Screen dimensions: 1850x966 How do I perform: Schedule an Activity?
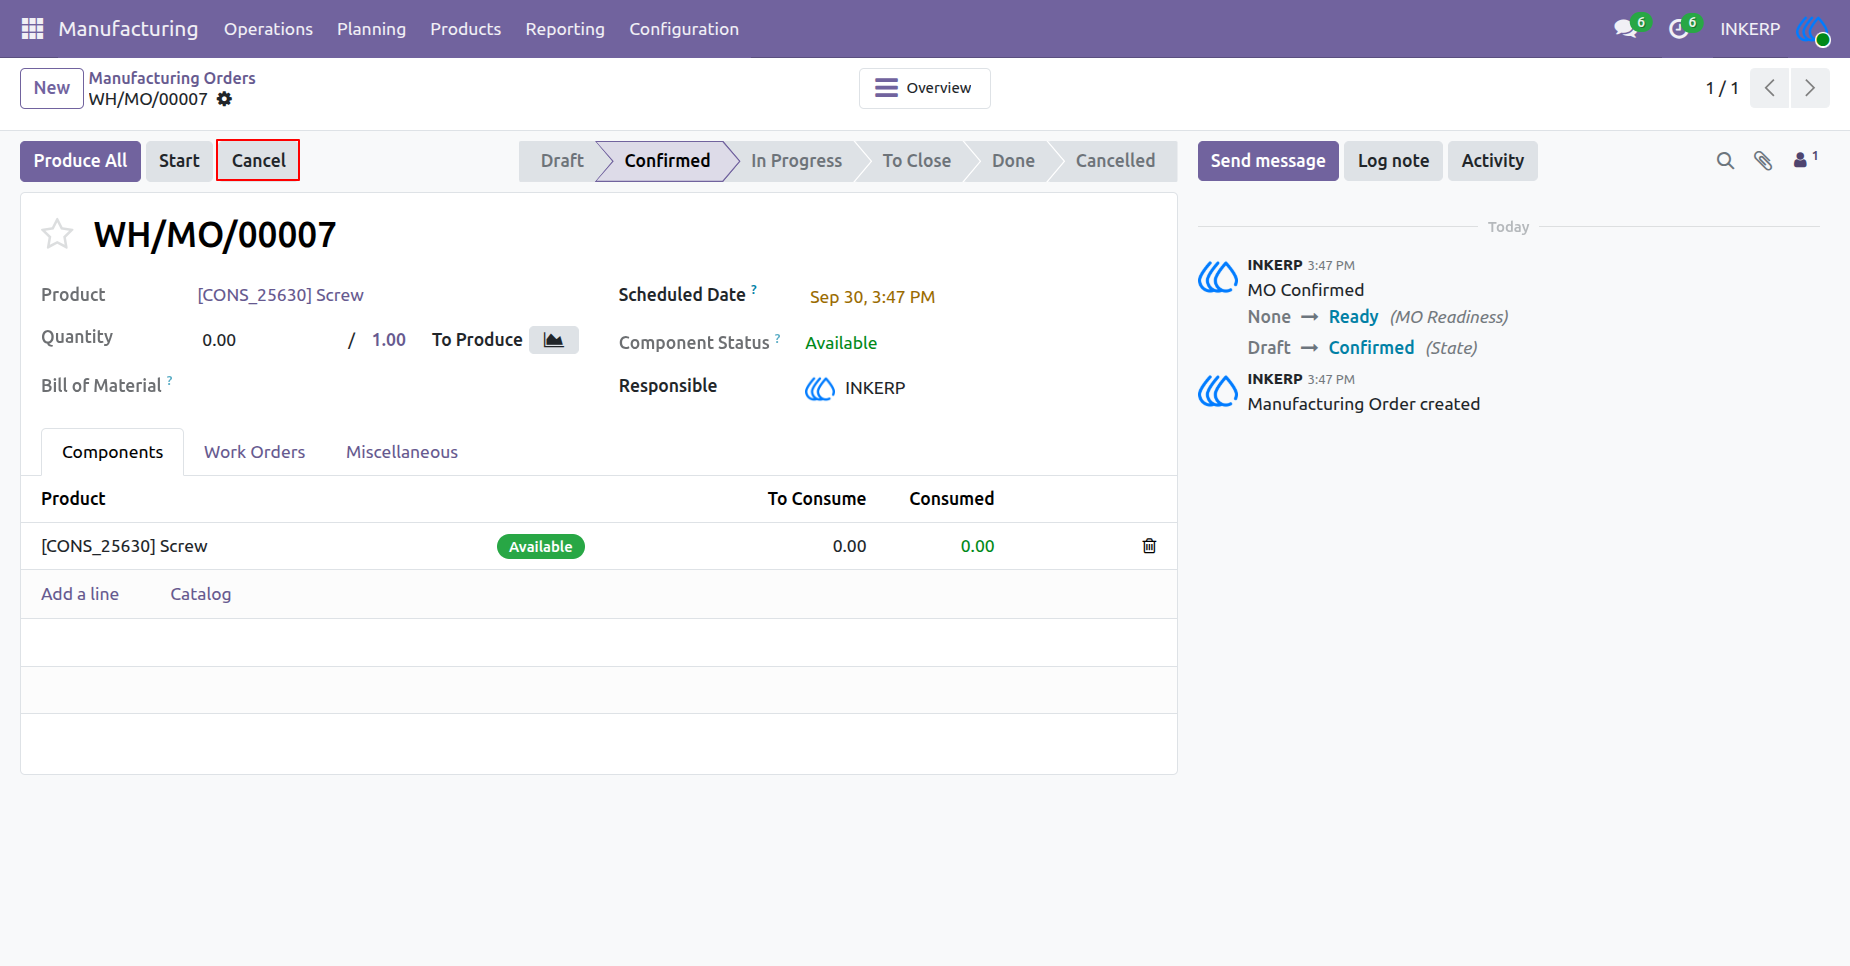(x=1492, y=161)
